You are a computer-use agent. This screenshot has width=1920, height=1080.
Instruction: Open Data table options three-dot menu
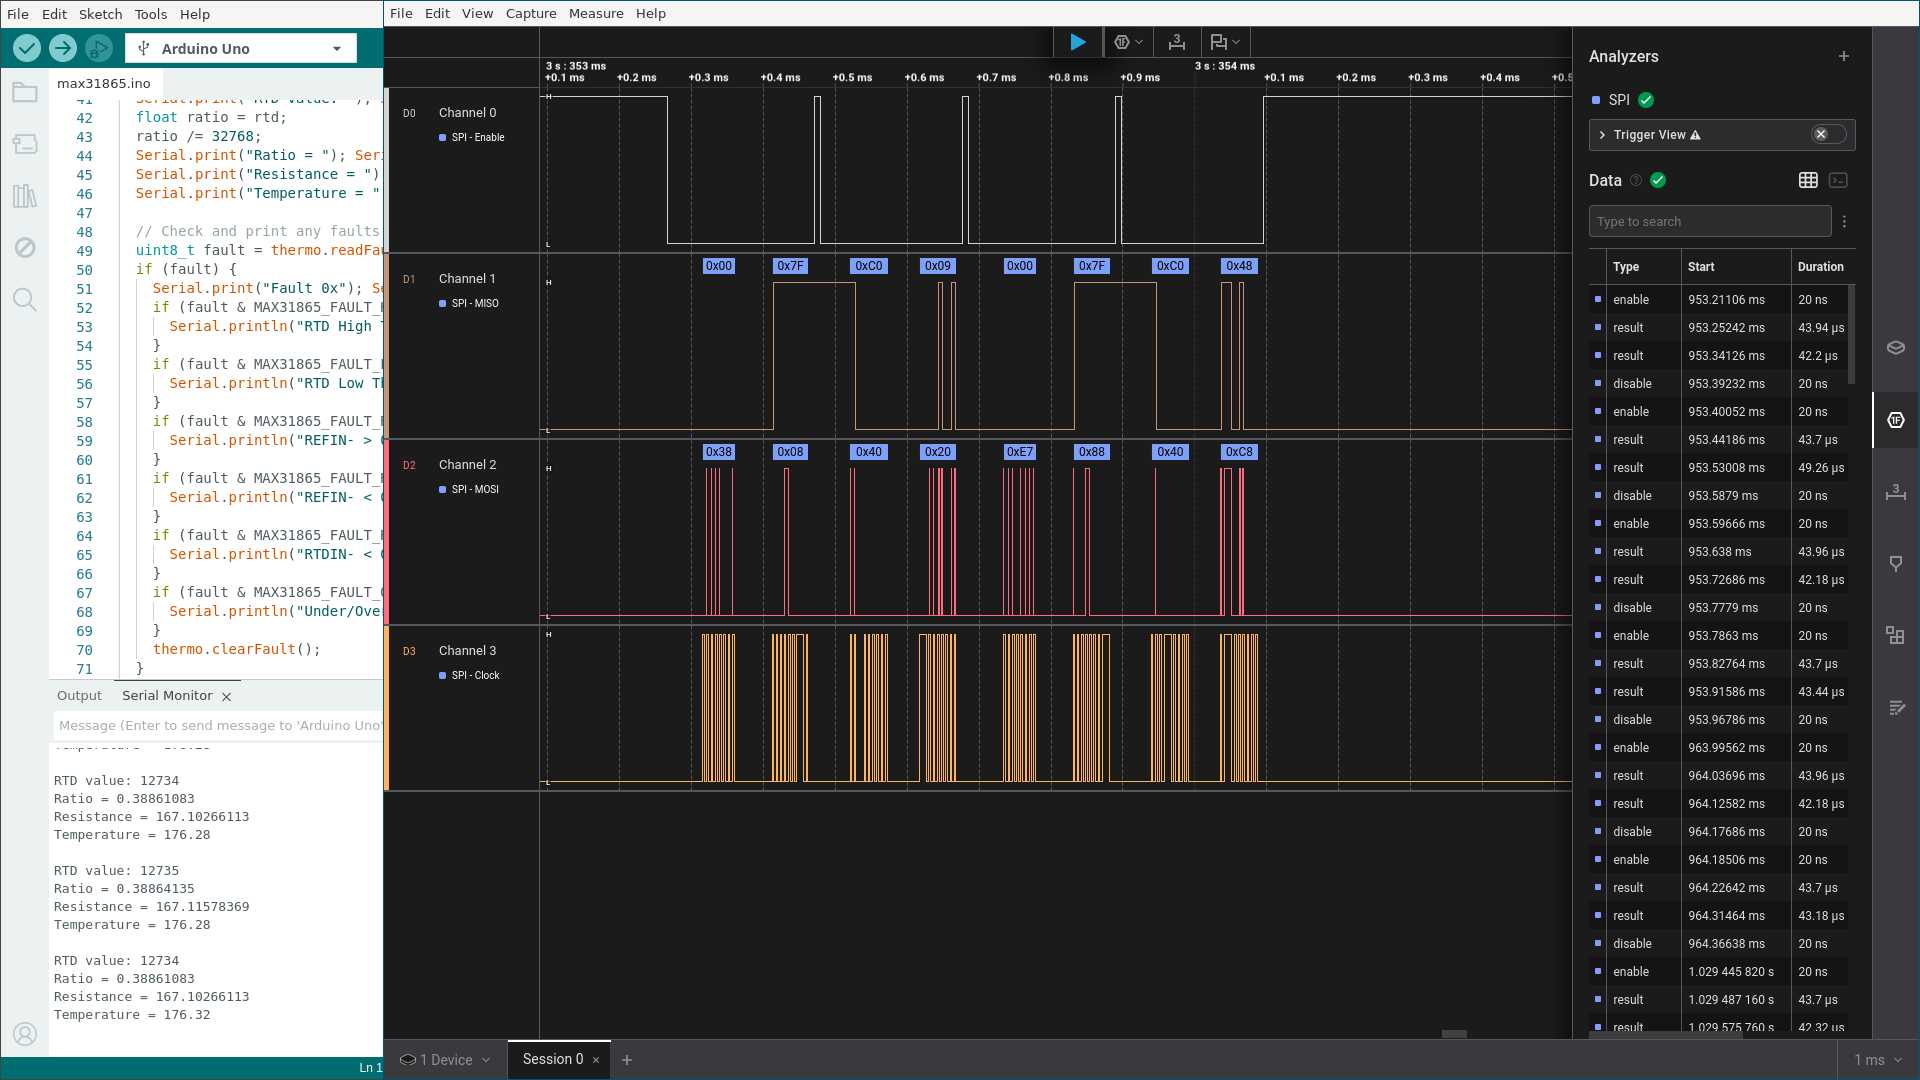(1844, 222)
